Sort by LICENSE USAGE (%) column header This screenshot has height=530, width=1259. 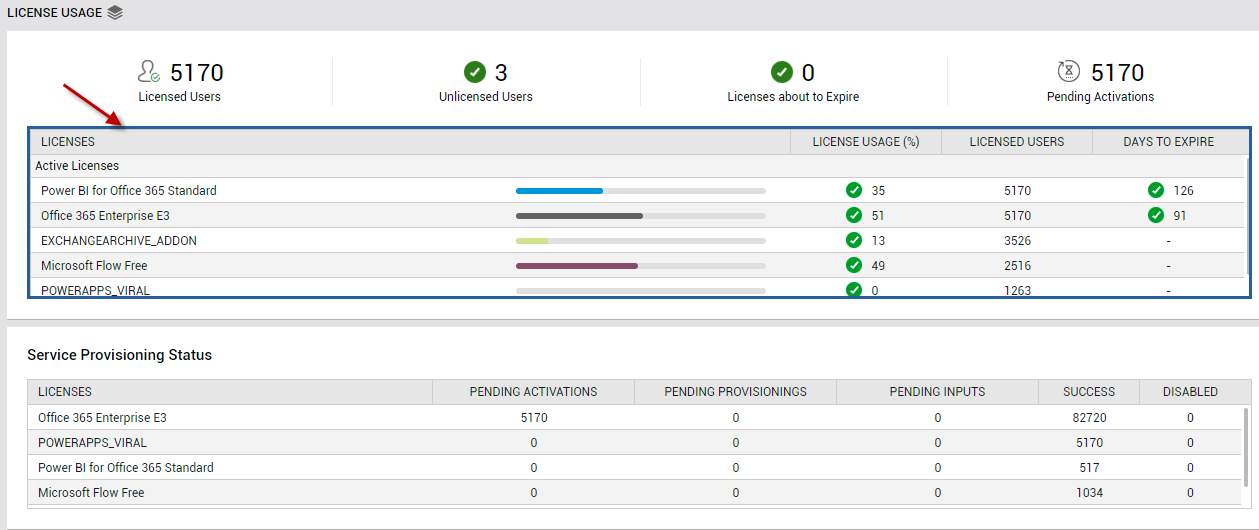click(x=866, y=142)
